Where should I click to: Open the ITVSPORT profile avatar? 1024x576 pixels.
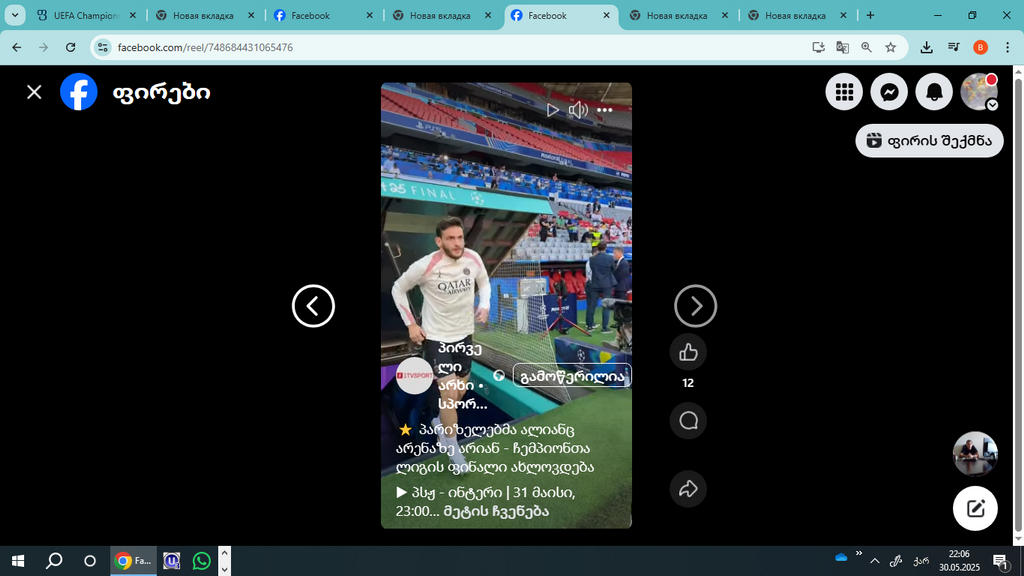(414, 377)
